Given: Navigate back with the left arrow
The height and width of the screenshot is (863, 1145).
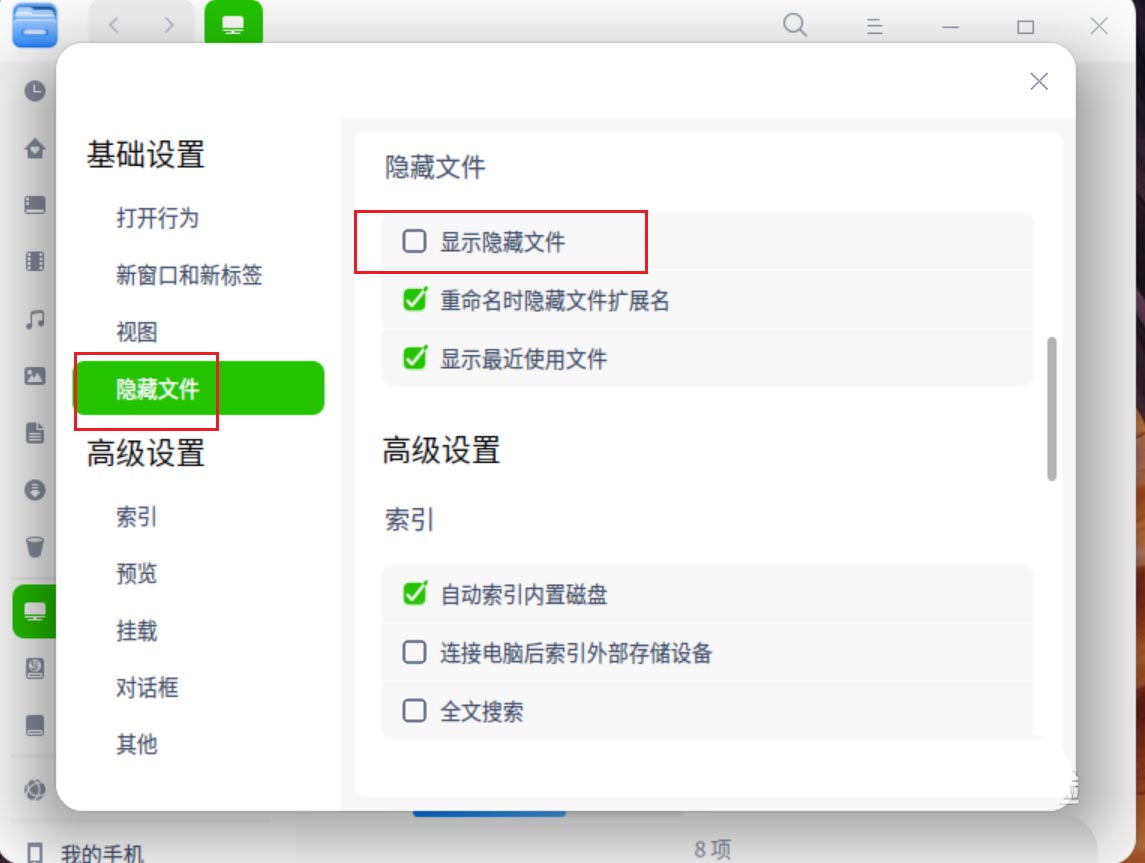Looking at the screenshot, I should pyautogui.click(x=114, y=26).
